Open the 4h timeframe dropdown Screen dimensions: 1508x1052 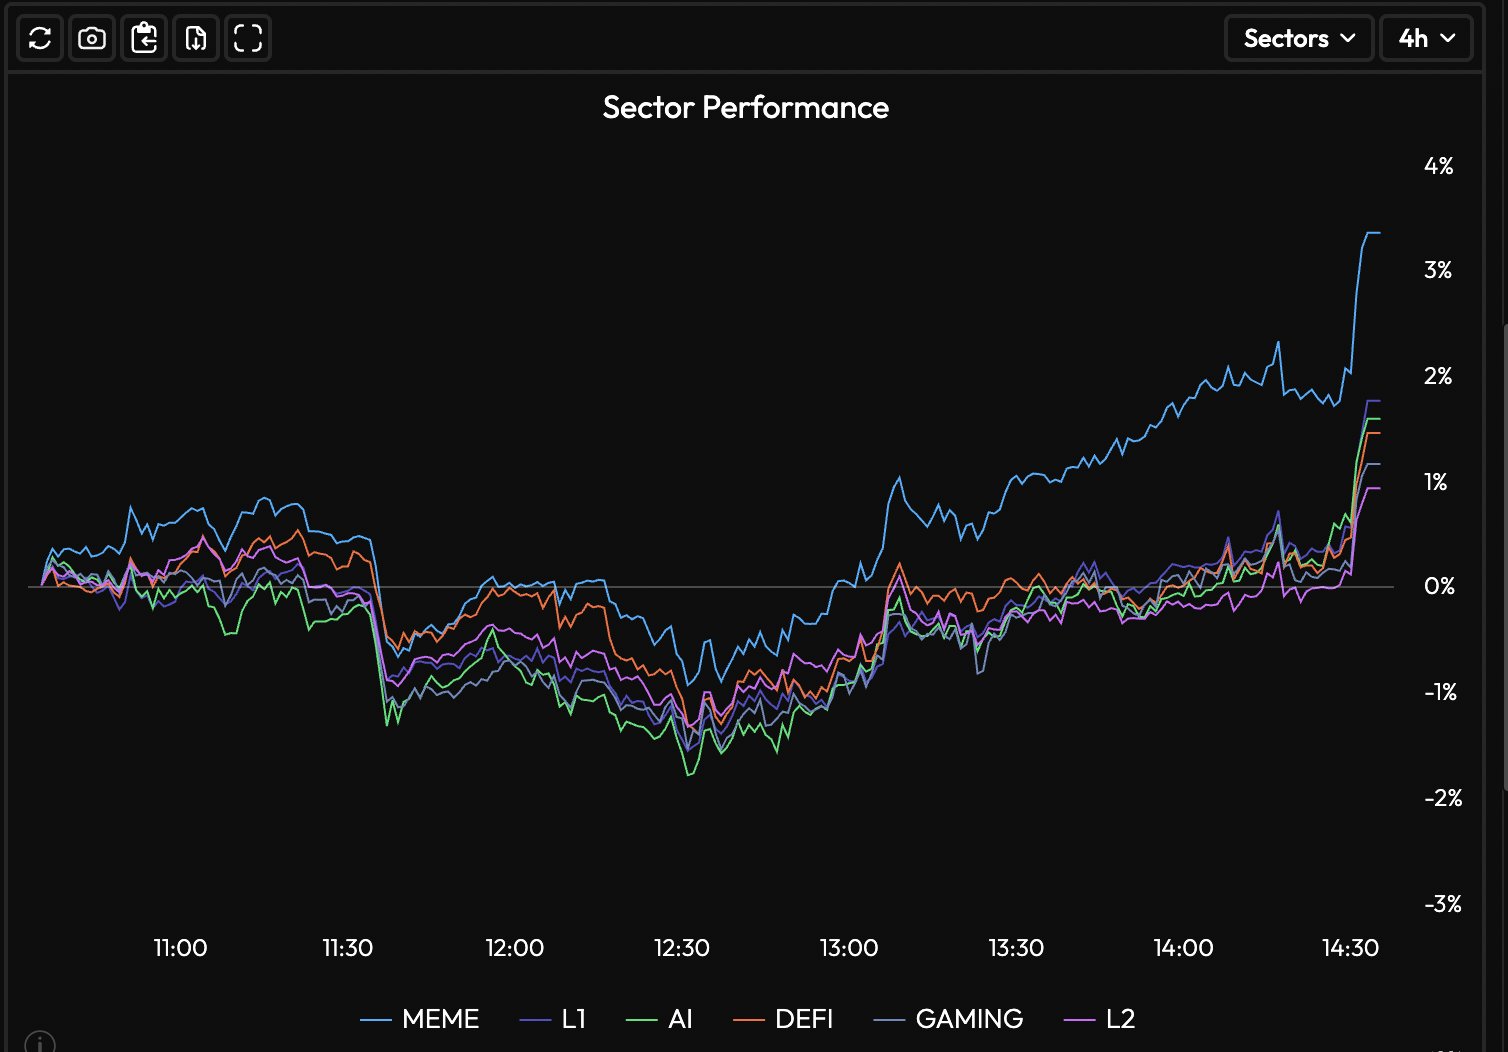[x=1426, y=39]
